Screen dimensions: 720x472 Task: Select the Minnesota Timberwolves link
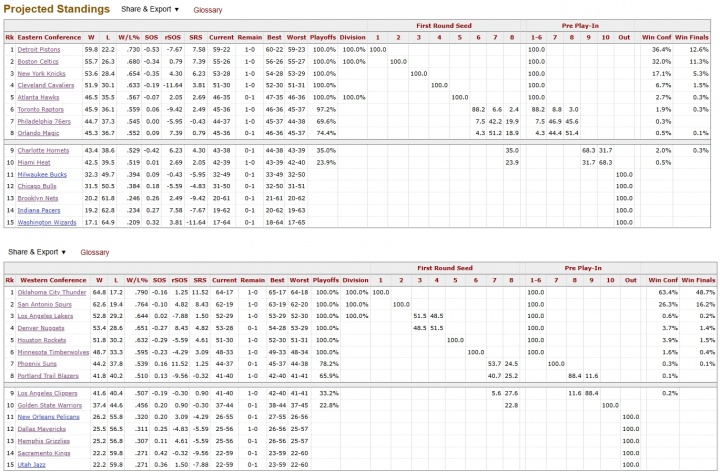click(x=54, y=352)
